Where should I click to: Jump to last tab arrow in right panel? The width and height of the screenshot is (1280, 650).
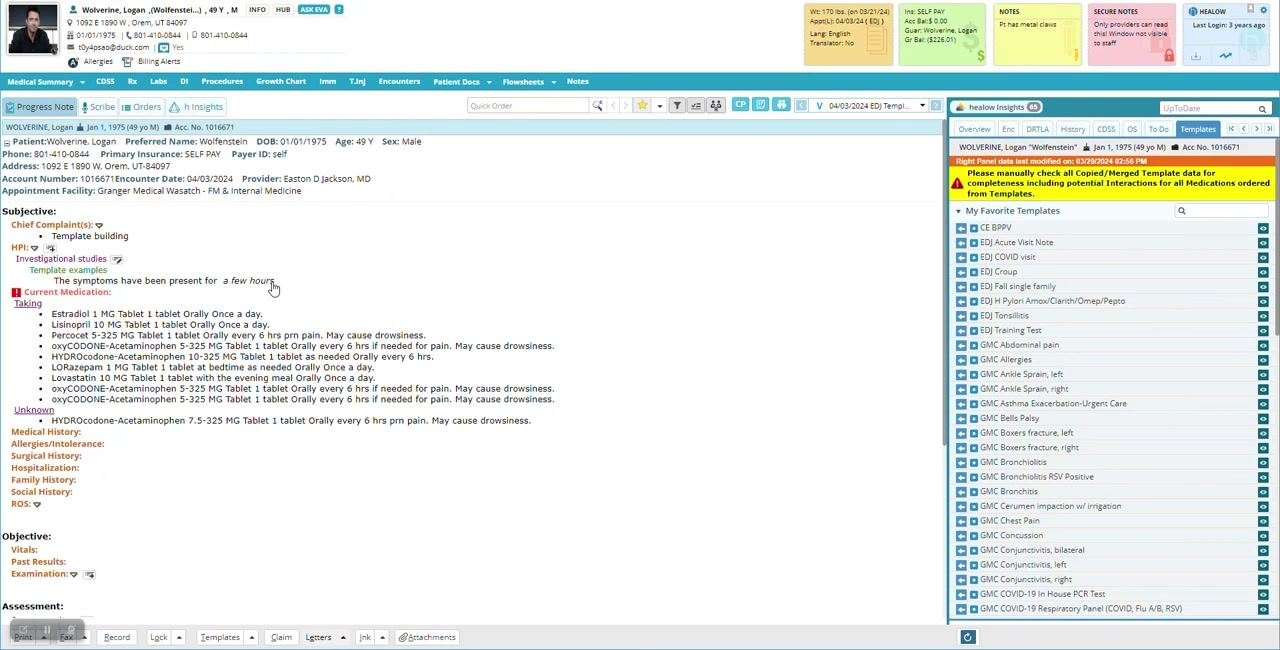click(1270, 129)
